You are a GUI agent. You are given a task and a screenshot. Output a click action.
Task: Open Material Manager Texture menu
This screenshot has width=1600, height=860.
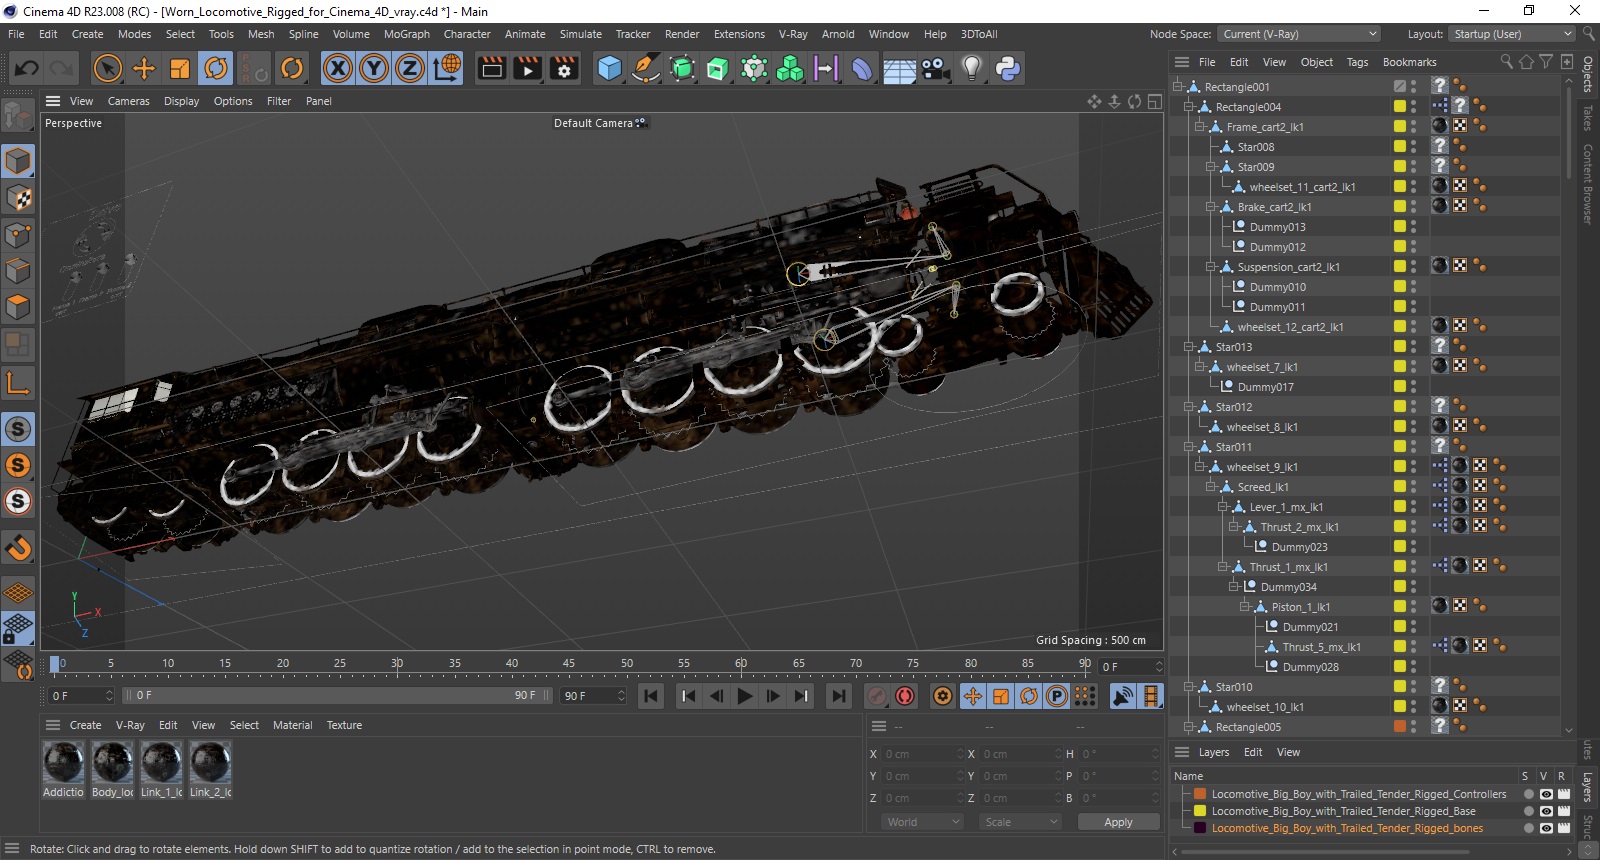coord(344,725)
